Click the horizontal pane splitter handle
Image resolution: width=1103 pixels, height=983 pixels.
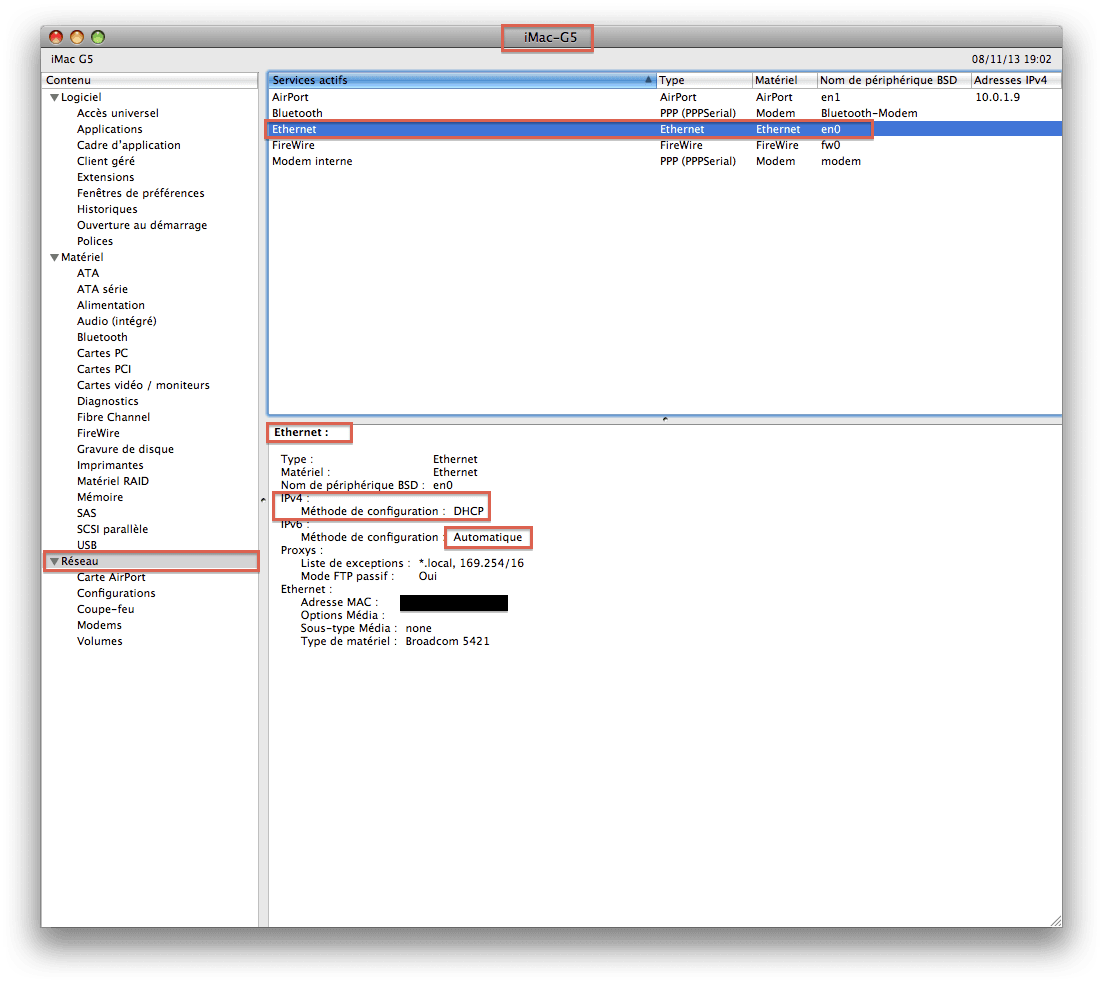(x=665, y=419)
